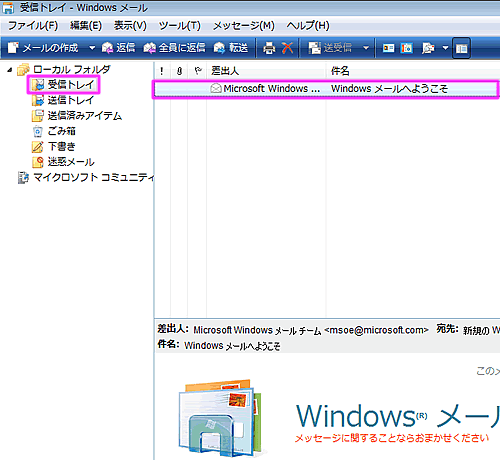Collapse the ローカル フォルダ tree node
The image size is (500, 460).
(10, 70)
